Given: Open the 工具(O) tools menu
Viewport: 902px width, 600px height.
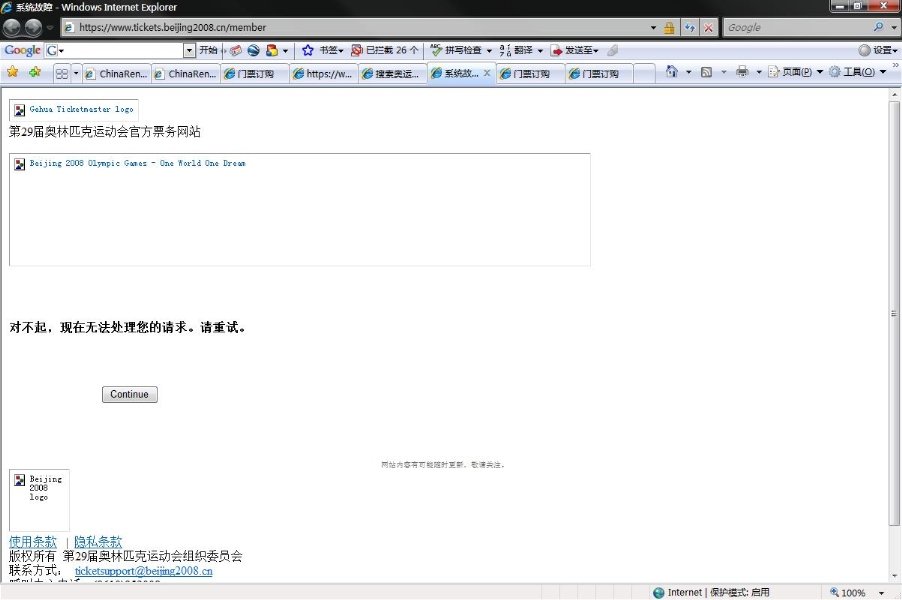Looking at the screenshot, I should pyautogui.click(x=857, y=72).
